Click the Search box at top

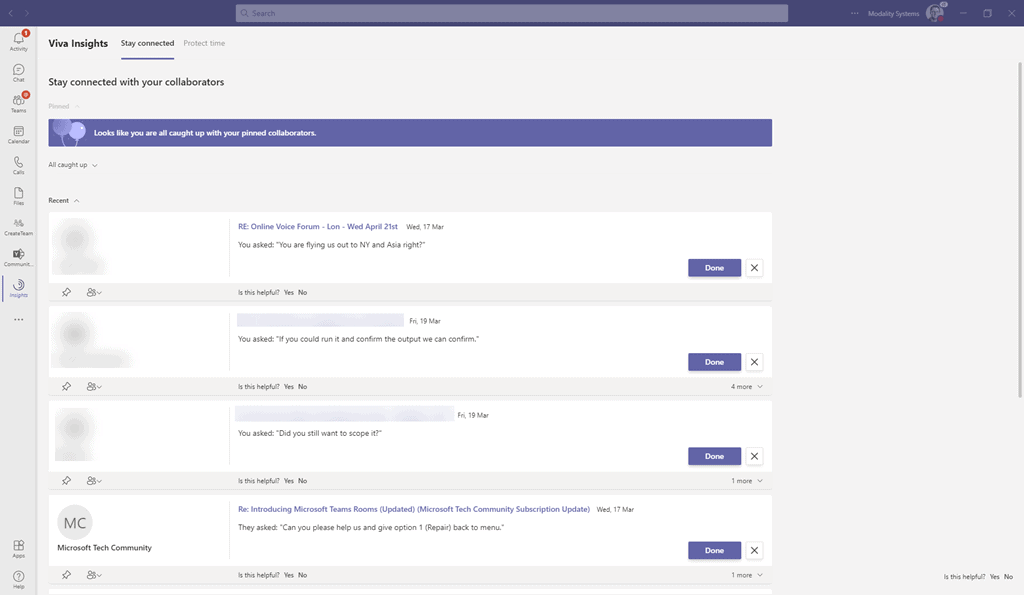pos(511,13)
